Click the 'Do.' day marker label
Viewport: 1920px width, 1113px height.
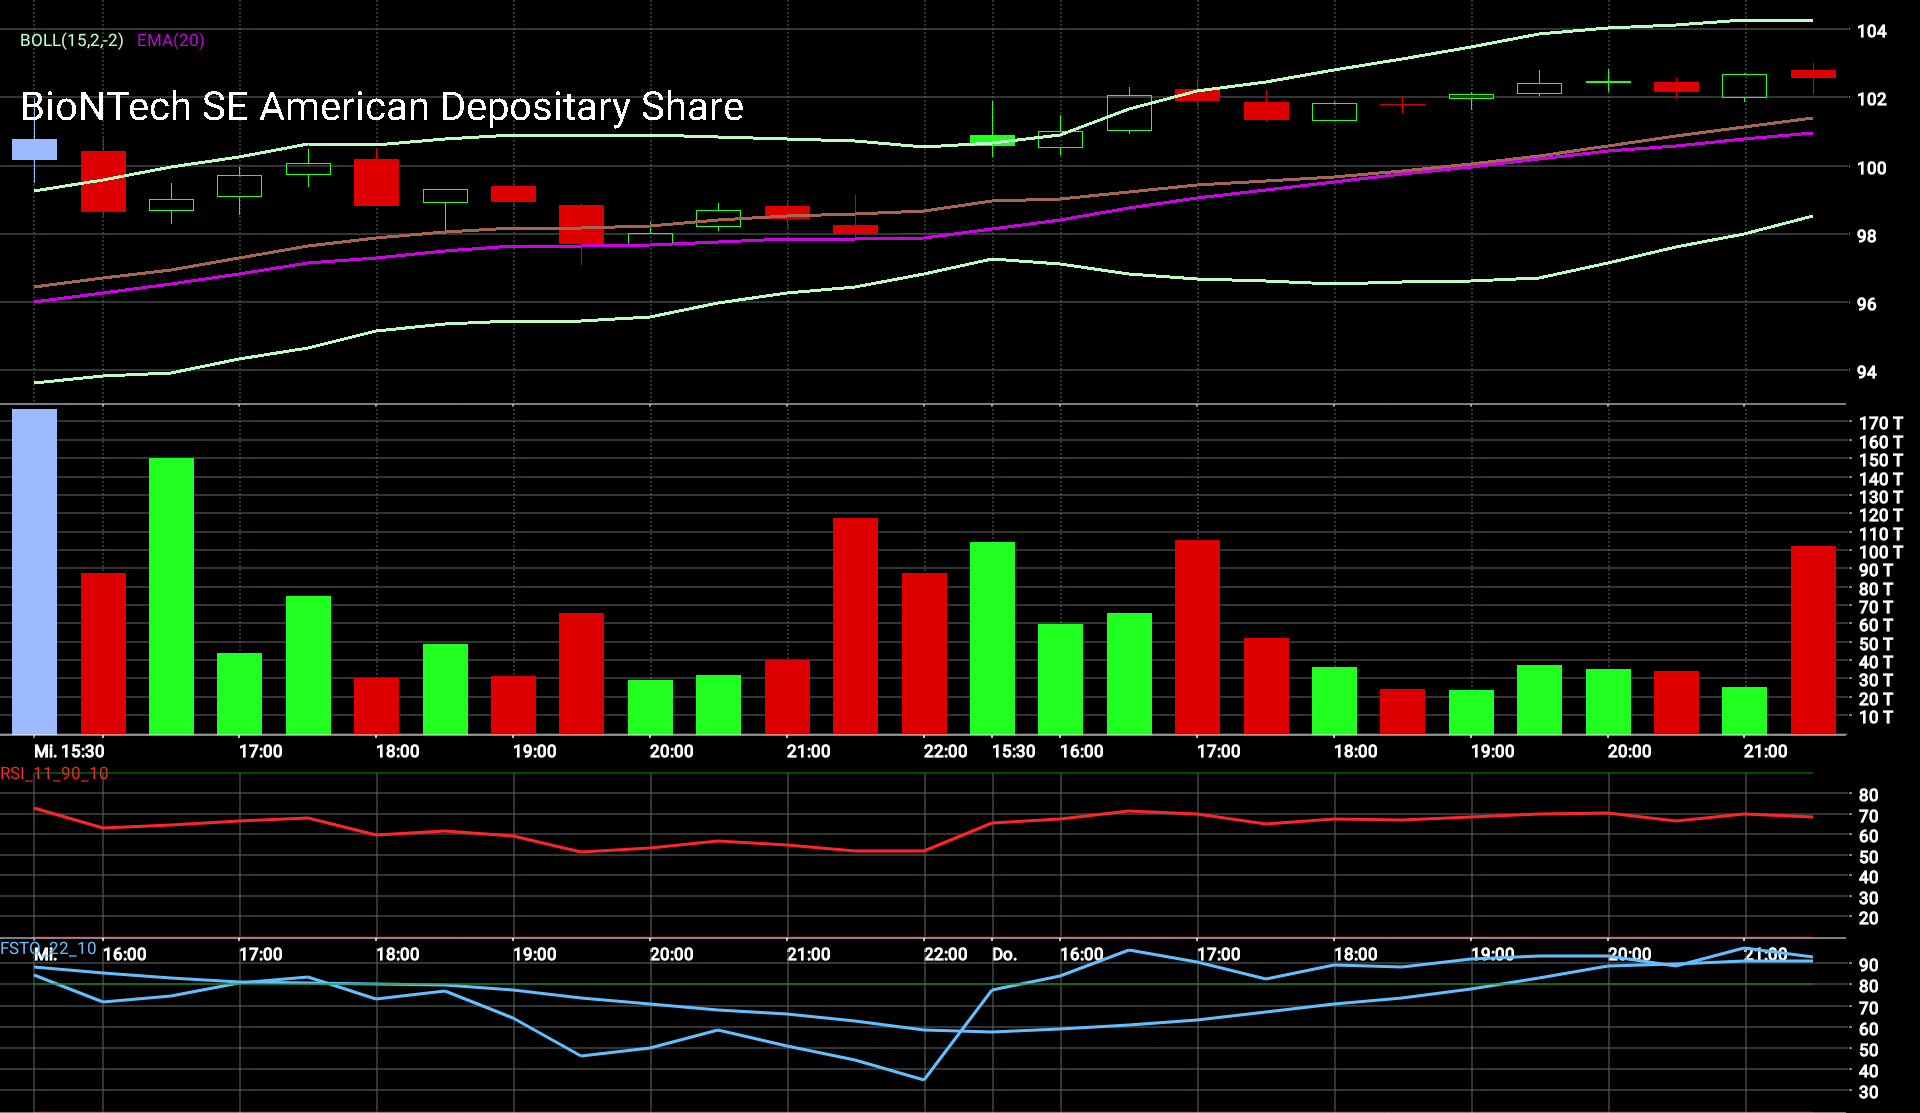1004,954
